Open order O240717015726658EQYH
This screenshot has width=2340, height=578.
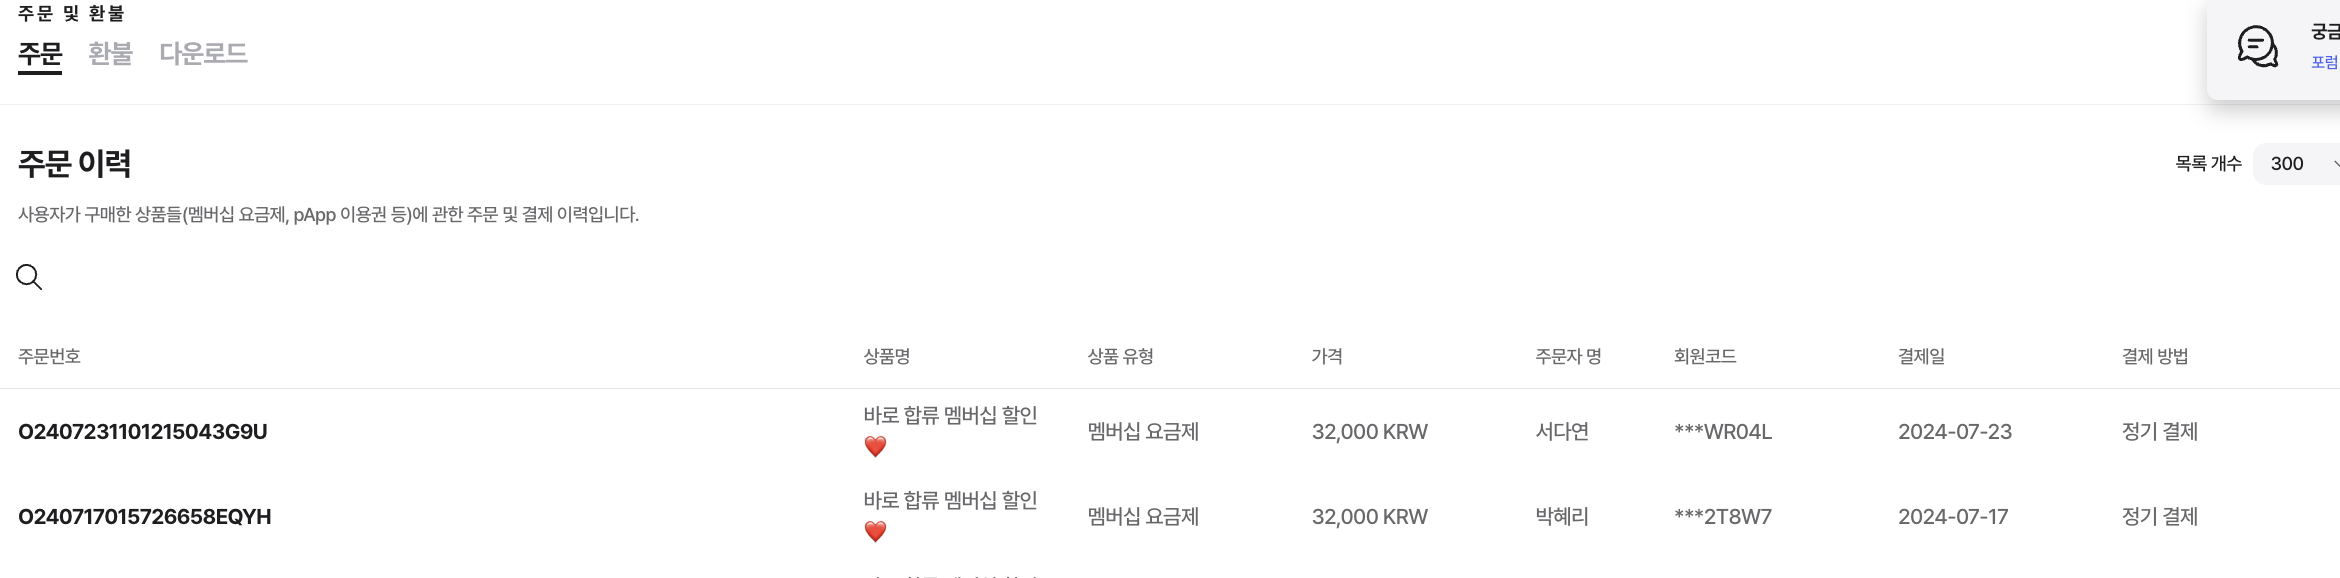point(145,517)
